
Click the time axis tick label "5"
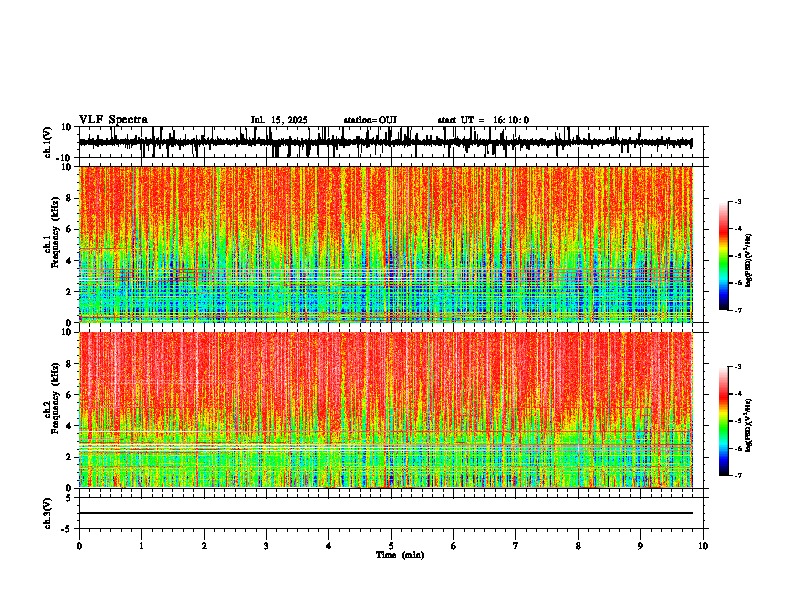(x=391, y=546)
